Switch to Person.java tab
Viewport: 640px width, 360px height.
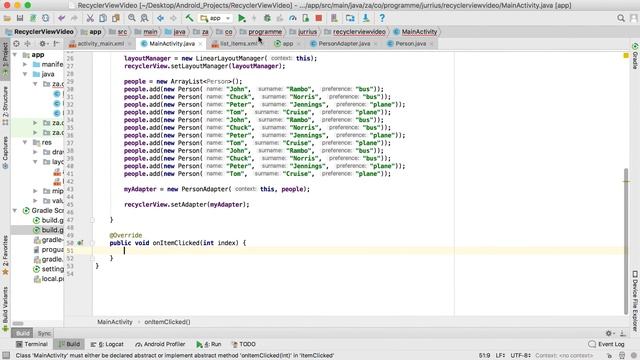pos(410,44)
